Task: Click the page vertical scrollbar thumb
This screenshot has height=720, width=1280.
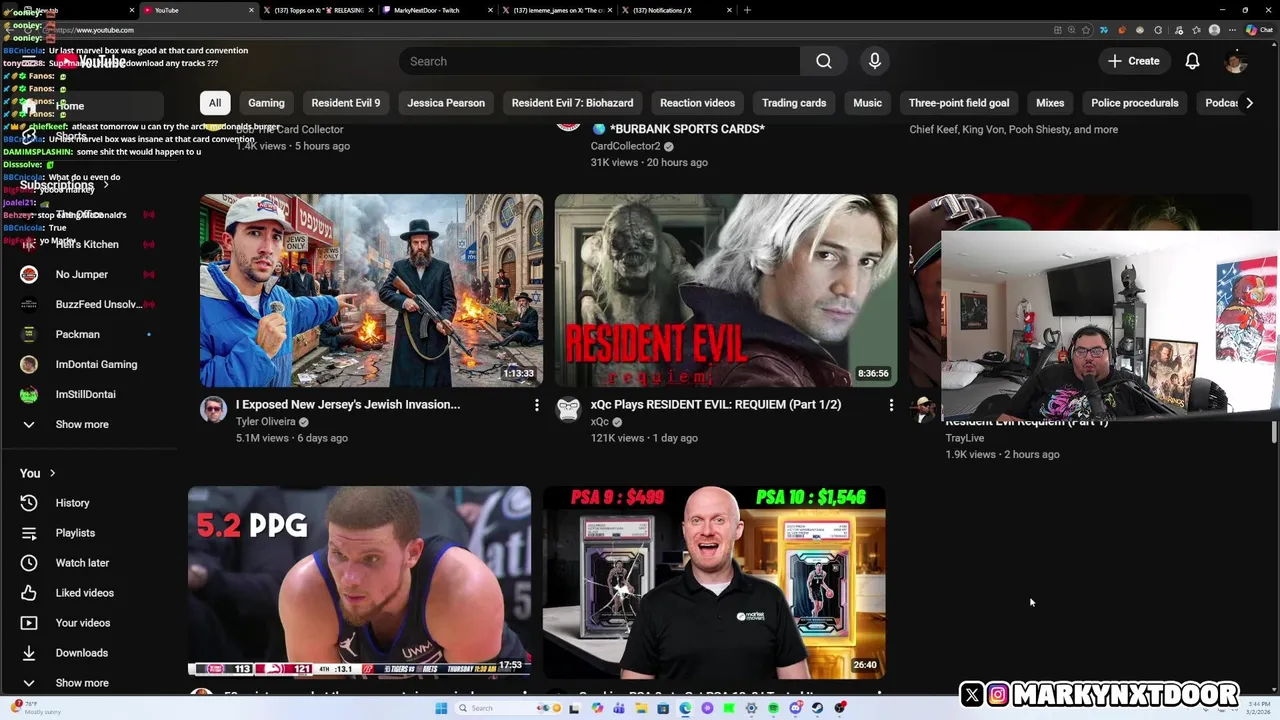Action: (1274, 432)
